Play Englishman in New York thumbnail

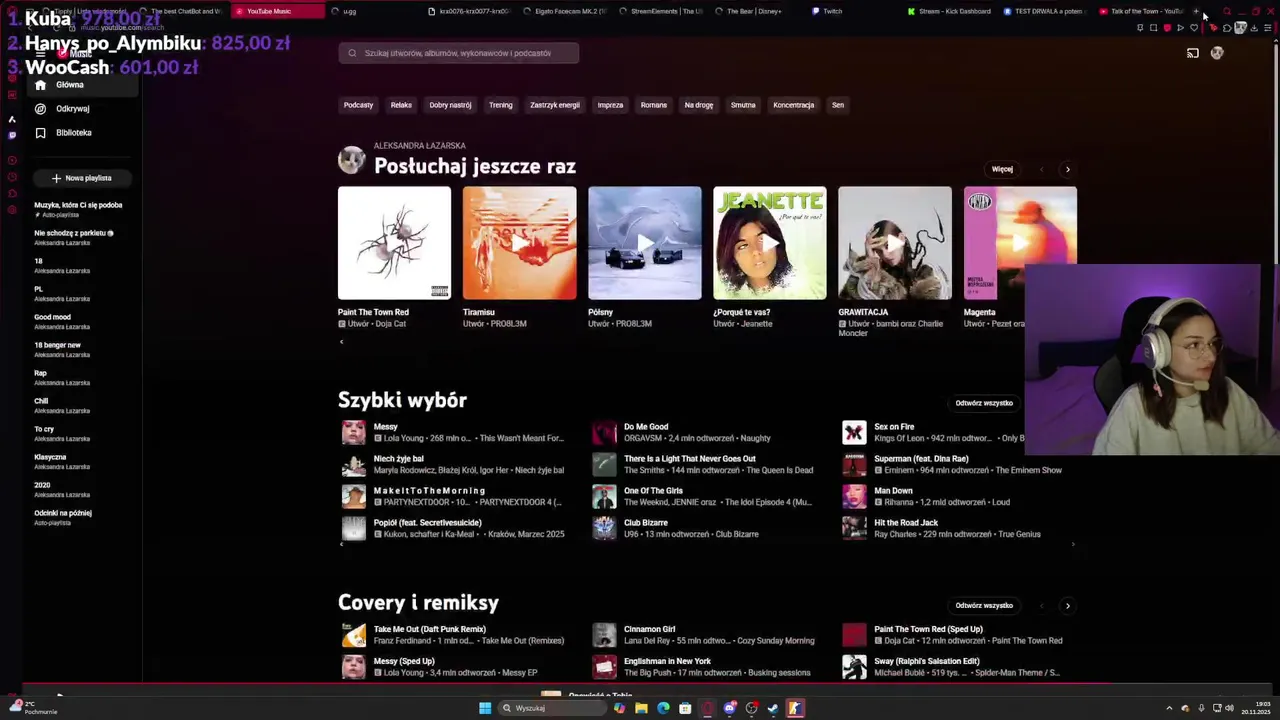pyautogui.click(x=604, y=667)
